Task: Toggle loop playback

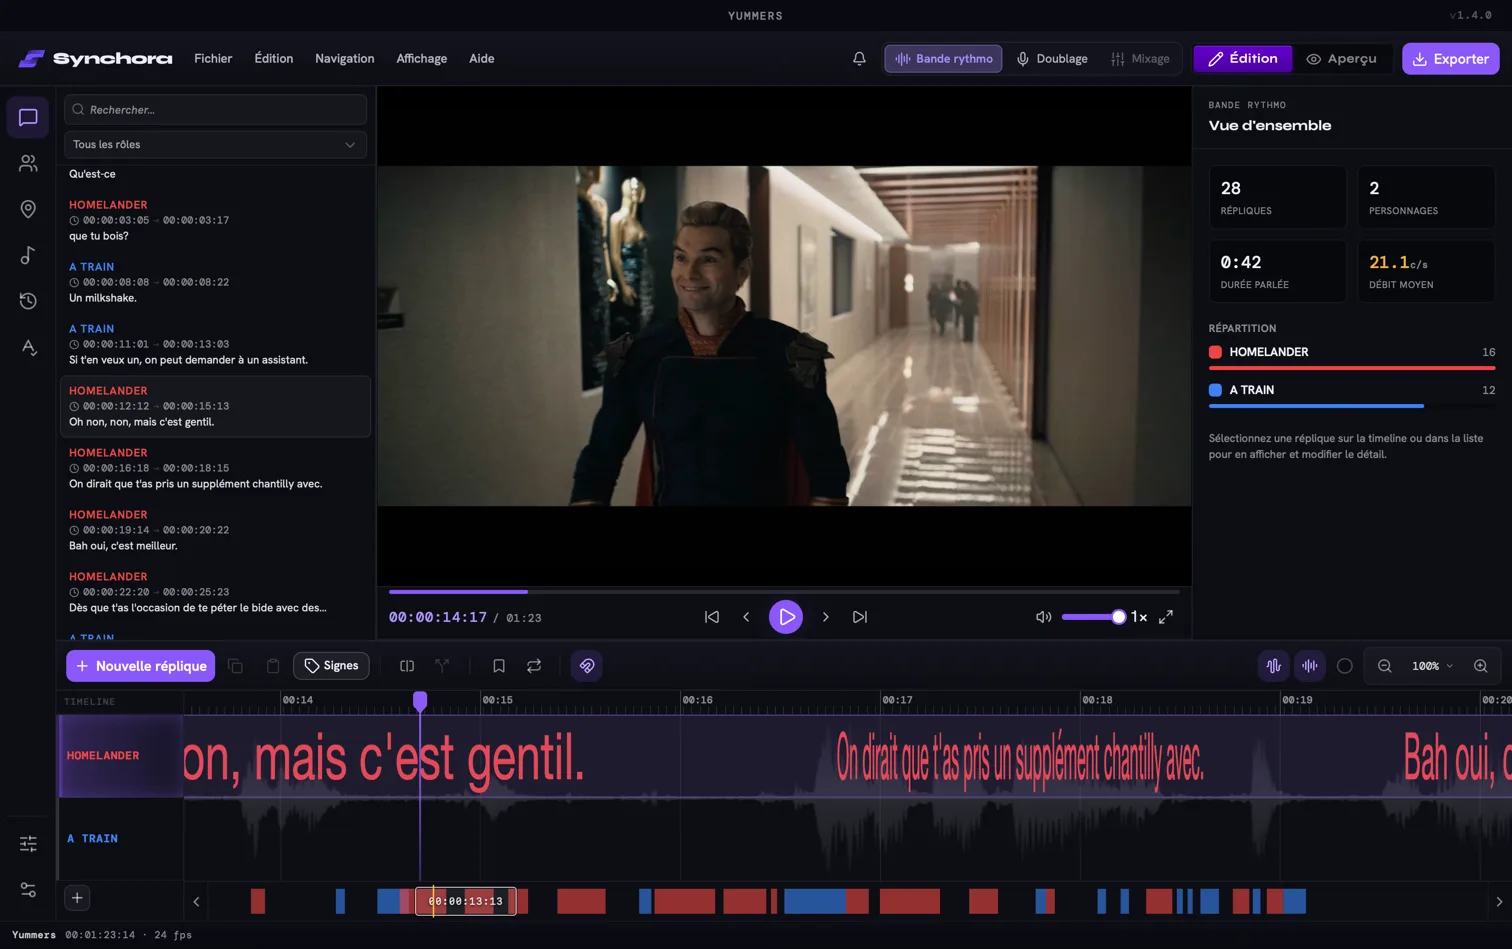Action: (534, 666)
